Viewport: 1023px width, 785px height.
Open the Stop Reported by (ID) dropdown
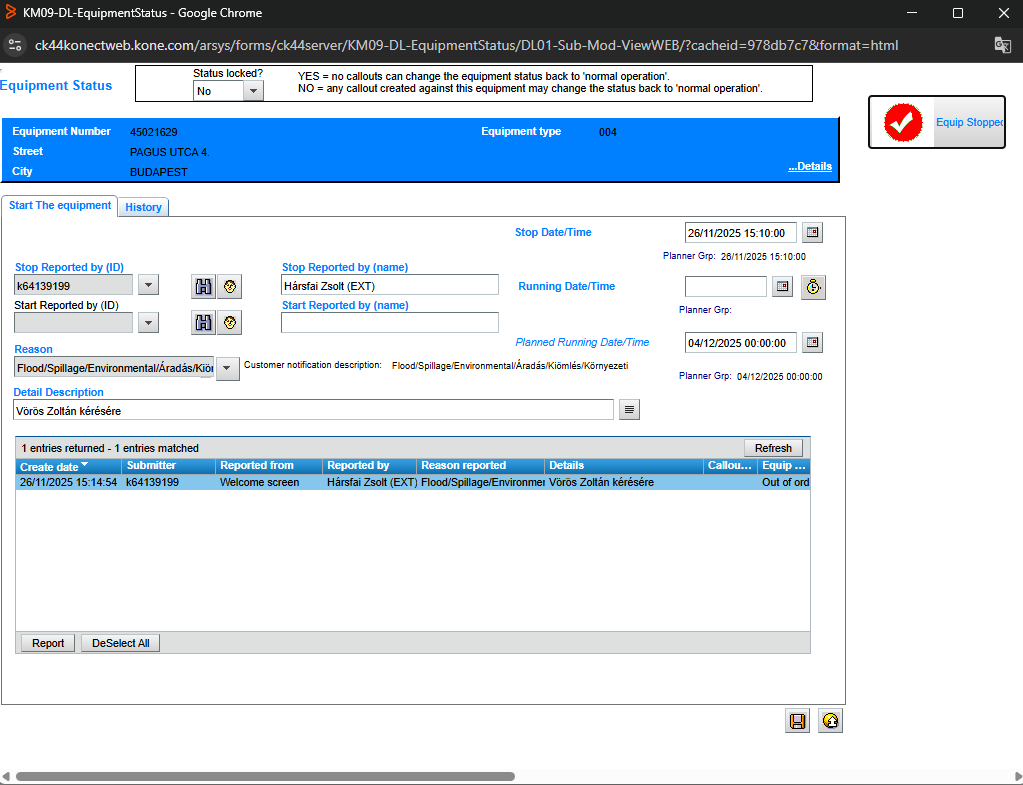click(x=147, y=286)
